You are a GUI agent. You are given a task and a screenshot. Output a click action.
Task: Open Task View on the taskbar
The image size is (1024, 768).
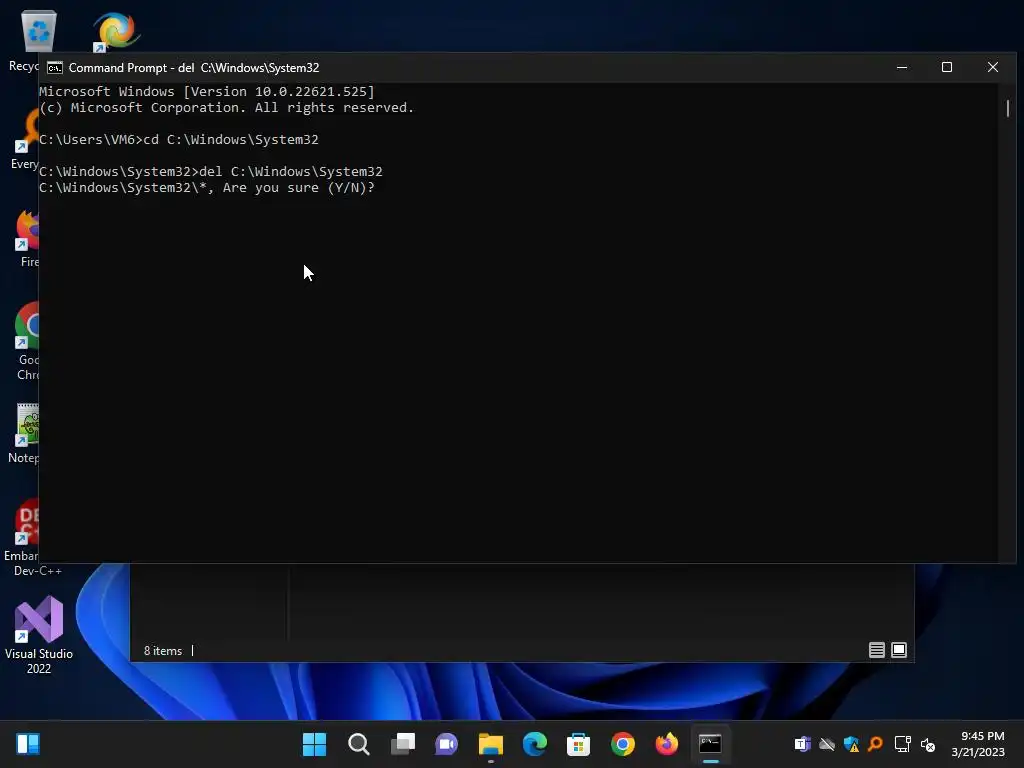coord(403,744)
